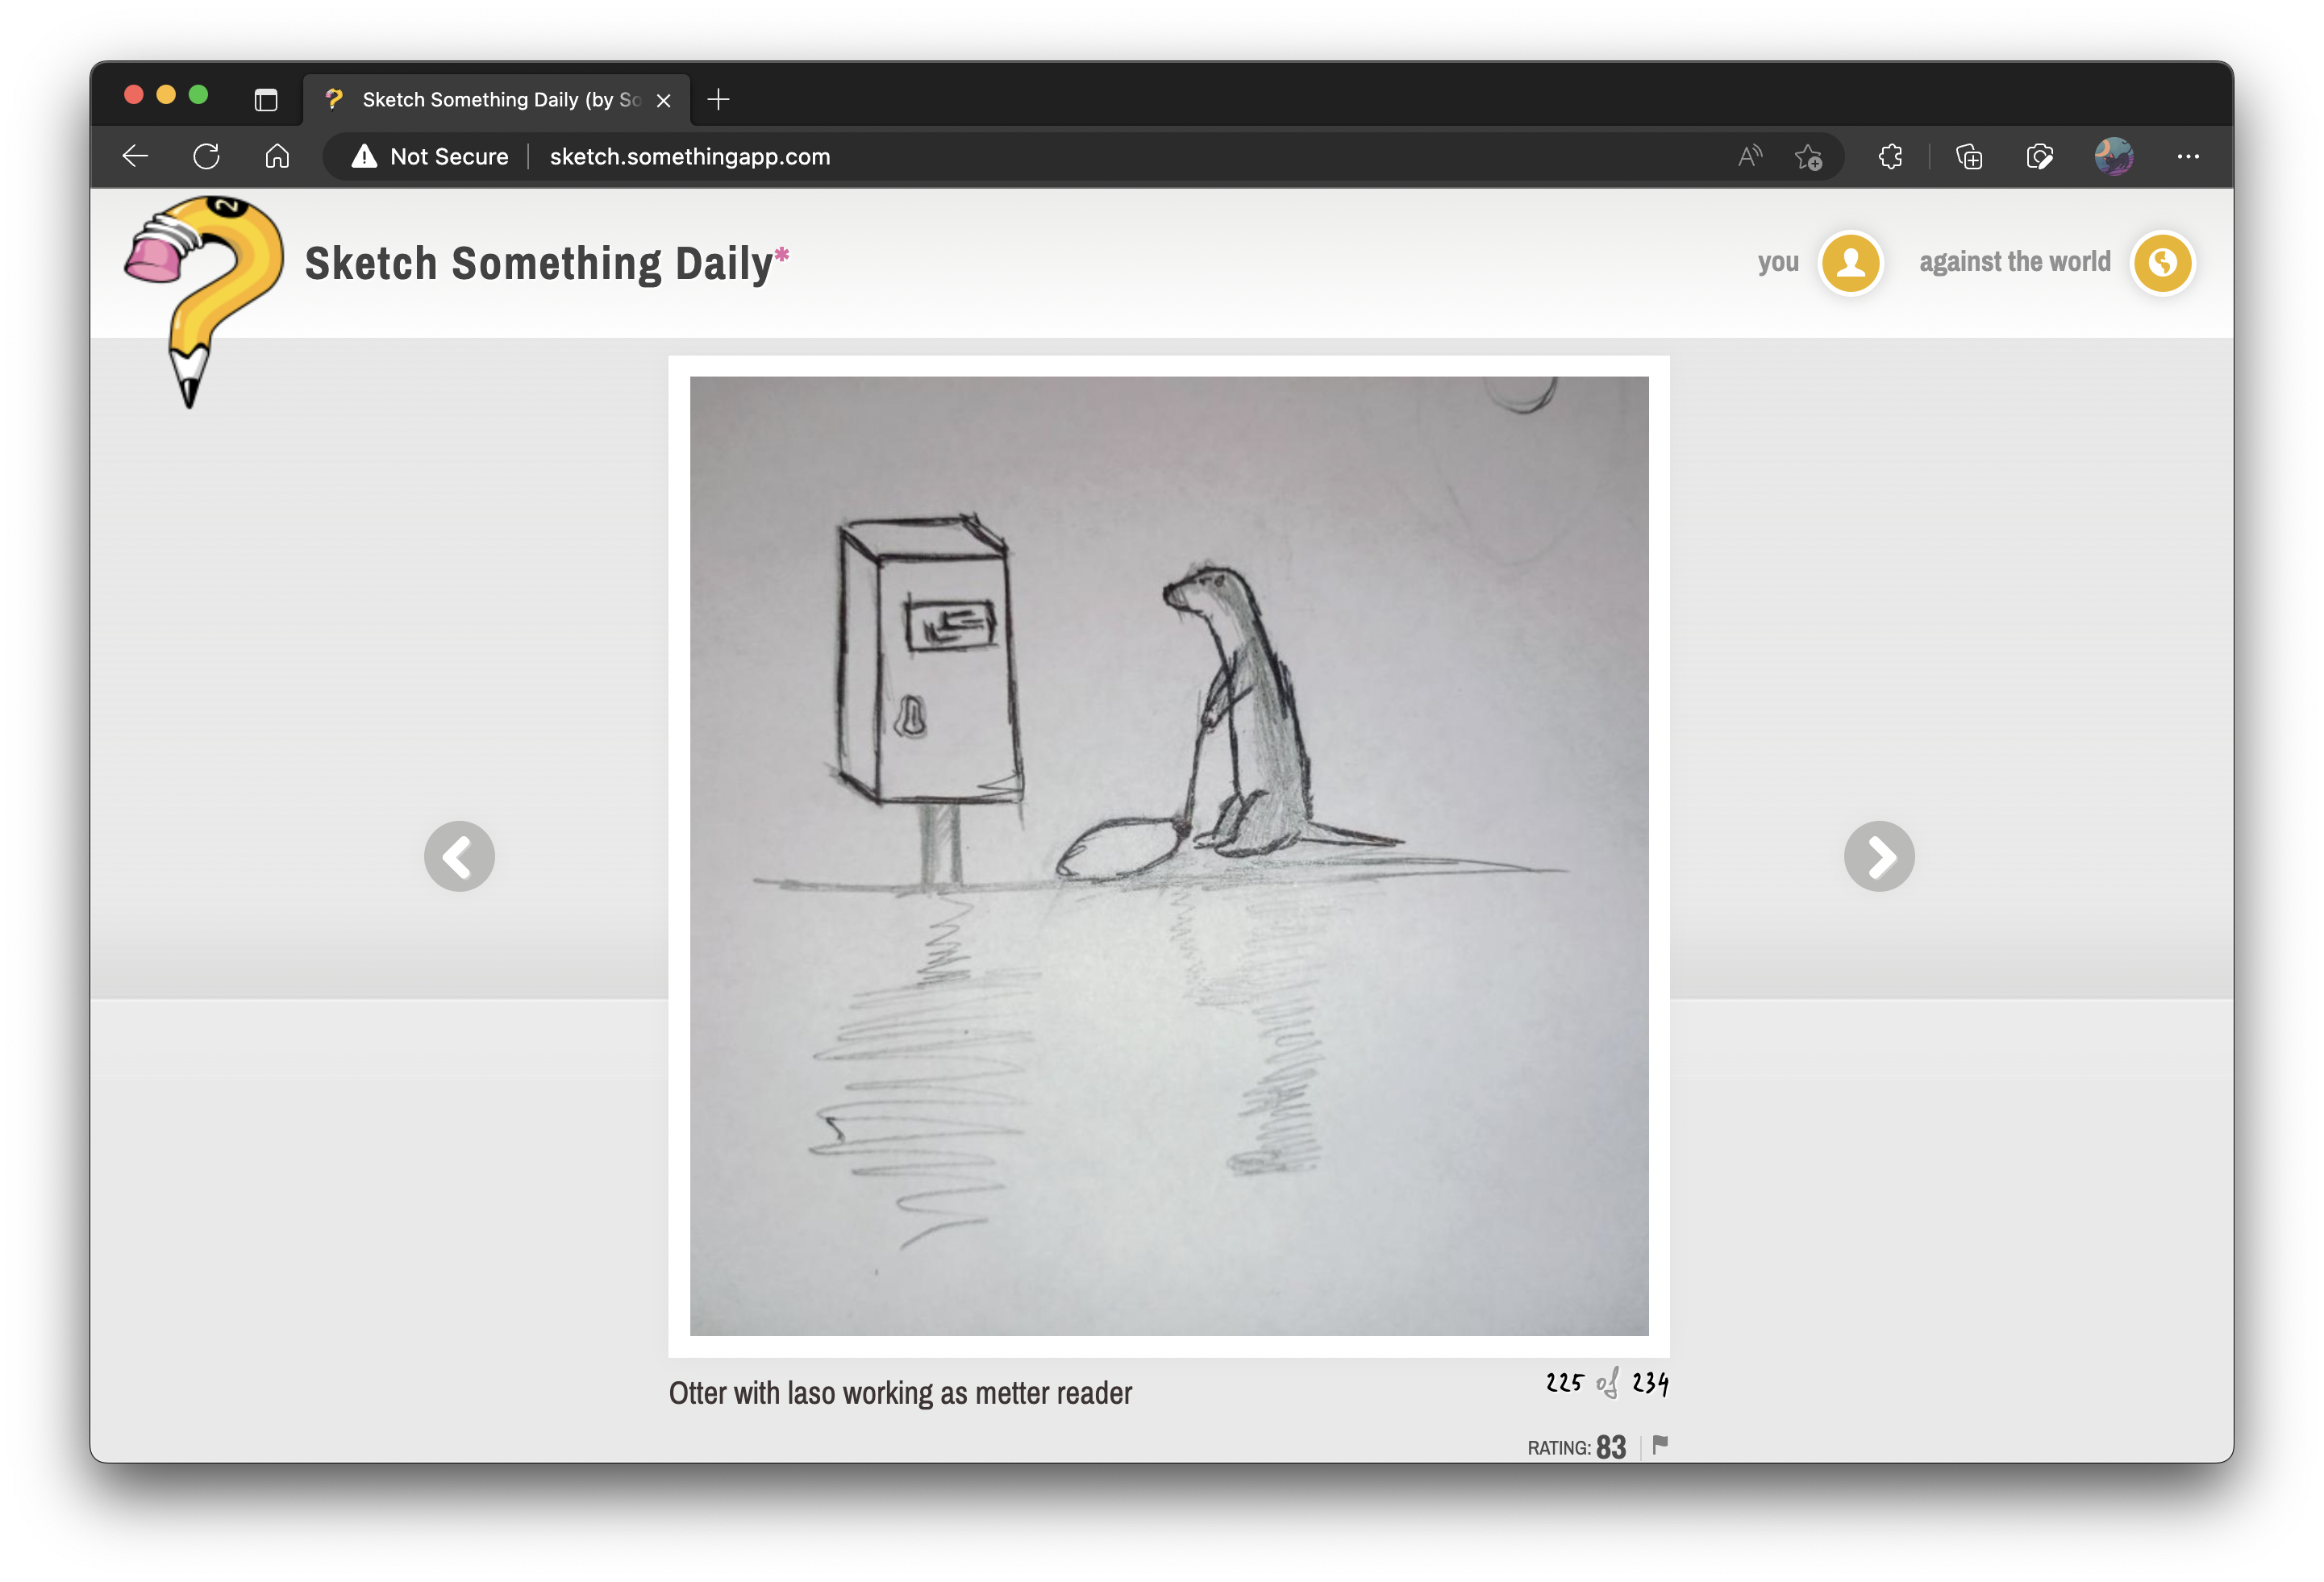Select the Sketch Something Daily tab
The height and width of the screenshot is (1582, 2324).
tap(490, 99)
